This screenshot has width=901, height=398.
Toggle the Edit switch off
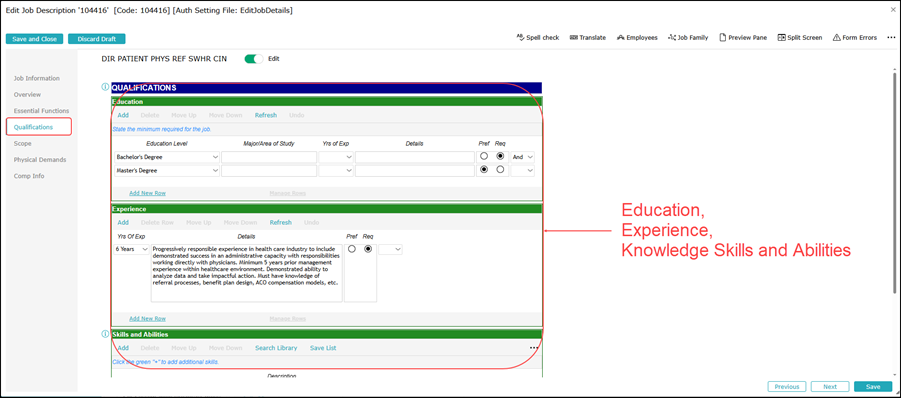coord(253,59)
